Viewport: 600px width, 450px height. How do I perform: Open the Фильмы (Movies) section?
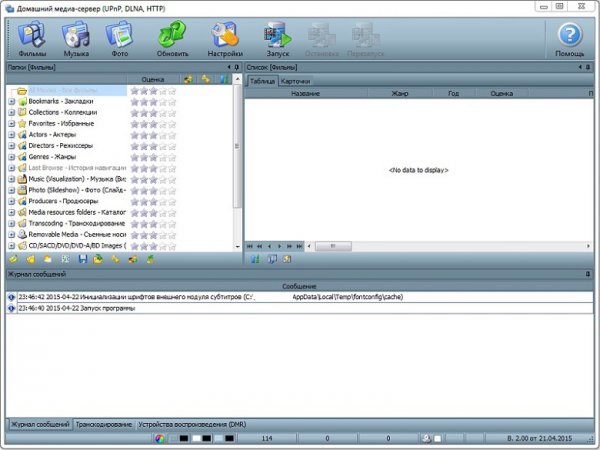coord(33,40)
